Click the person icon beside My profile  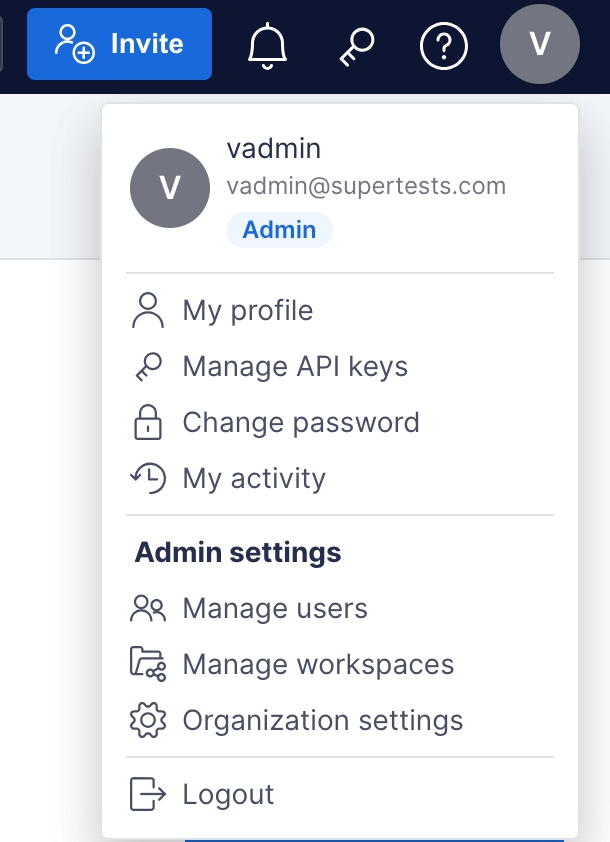pos(148,311)
